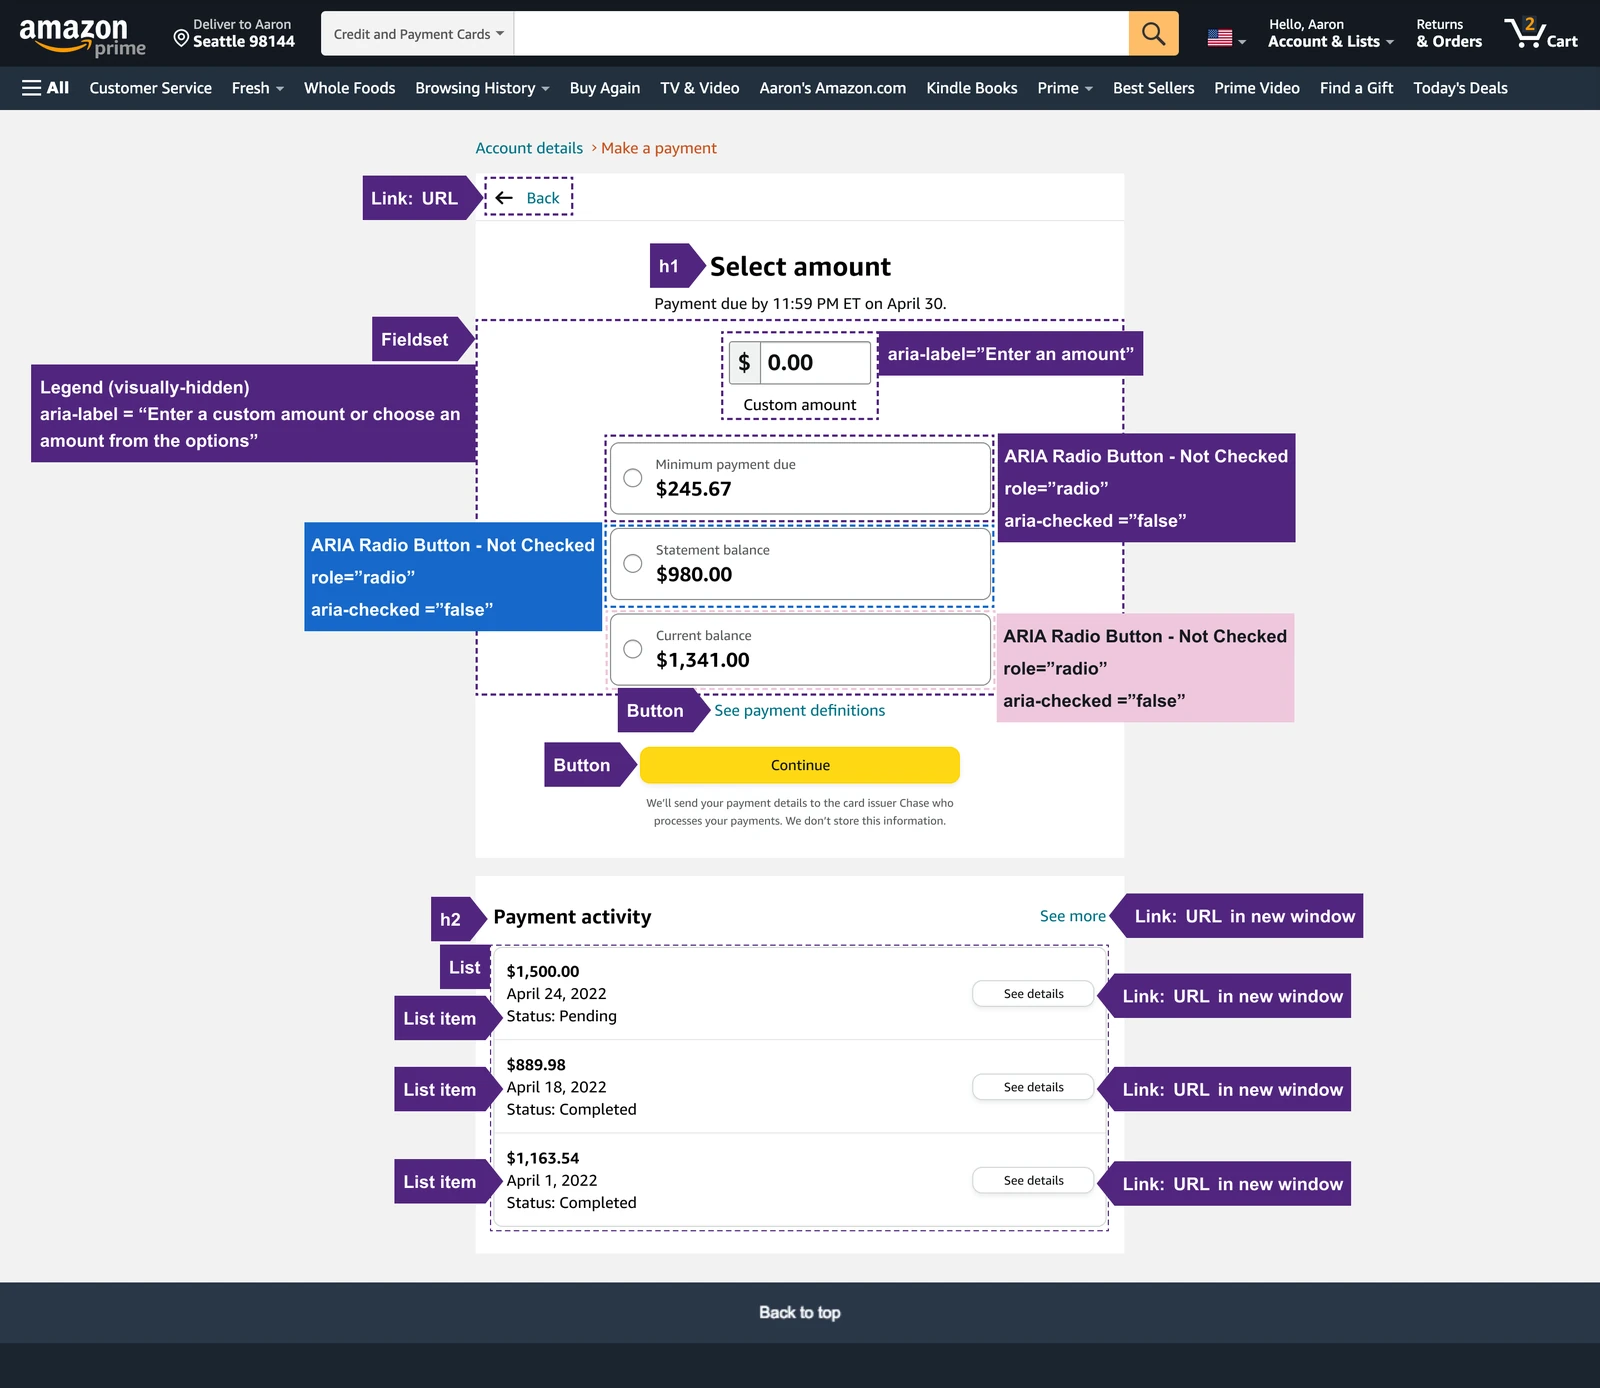The image size is (1600, 1388).
Task: Open the Credit and Payment Cards search dropdown
Action: [x=418, y=34]
